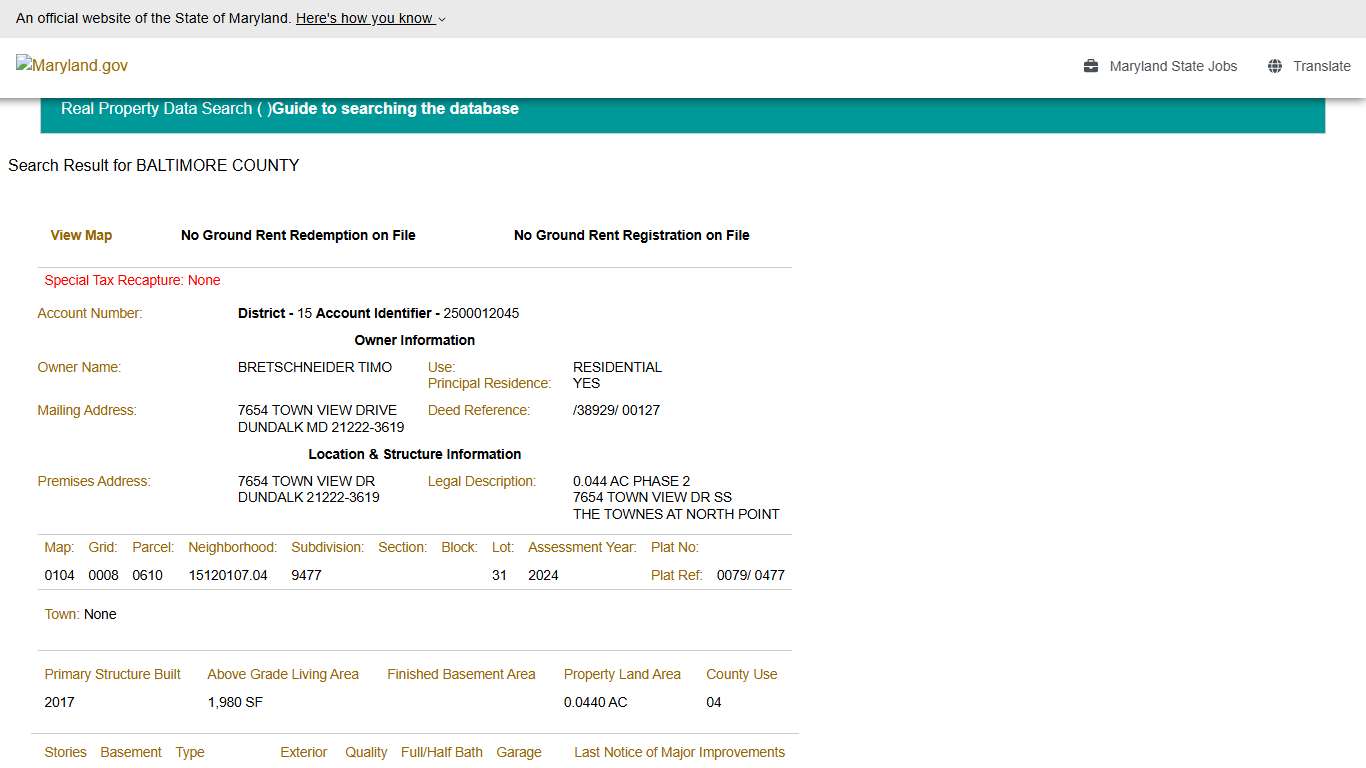Click the Plat Ref value 0079/0477
The image size is (1366, 768).
(750, 575)
